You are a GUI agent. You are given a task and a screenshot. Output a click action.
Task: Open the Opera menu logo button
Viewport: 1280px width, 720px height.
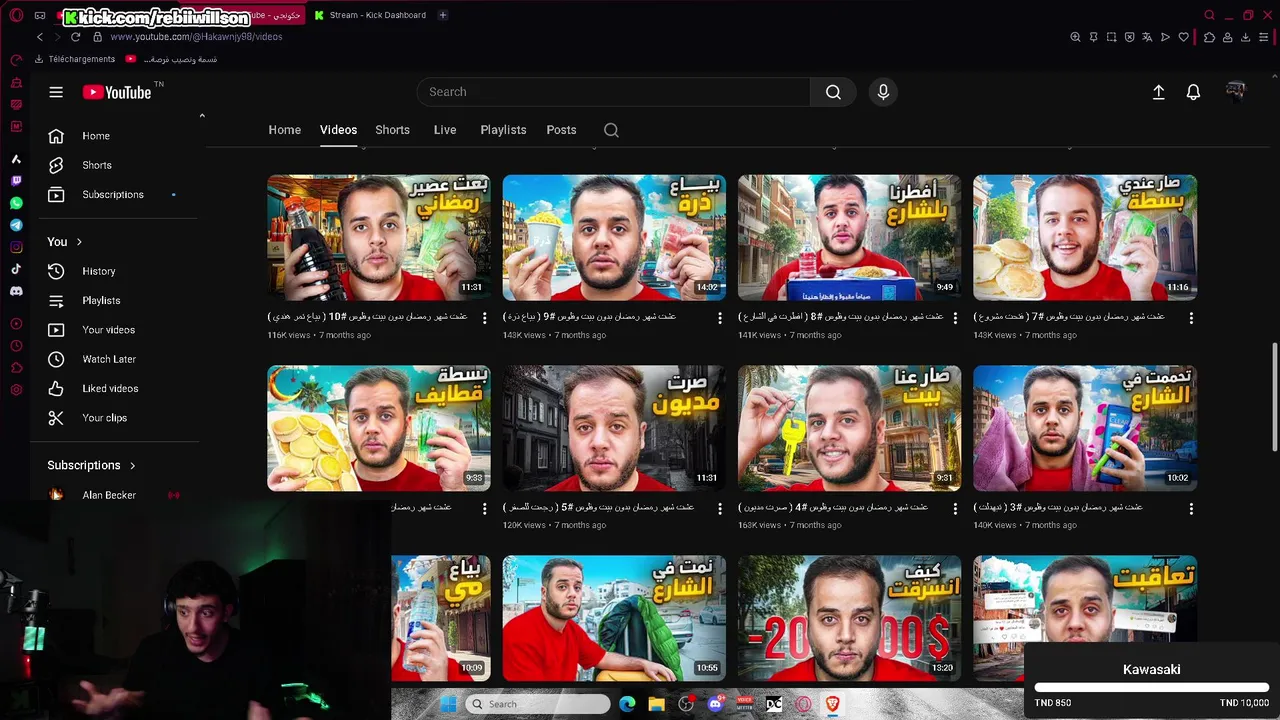point(16,15)
